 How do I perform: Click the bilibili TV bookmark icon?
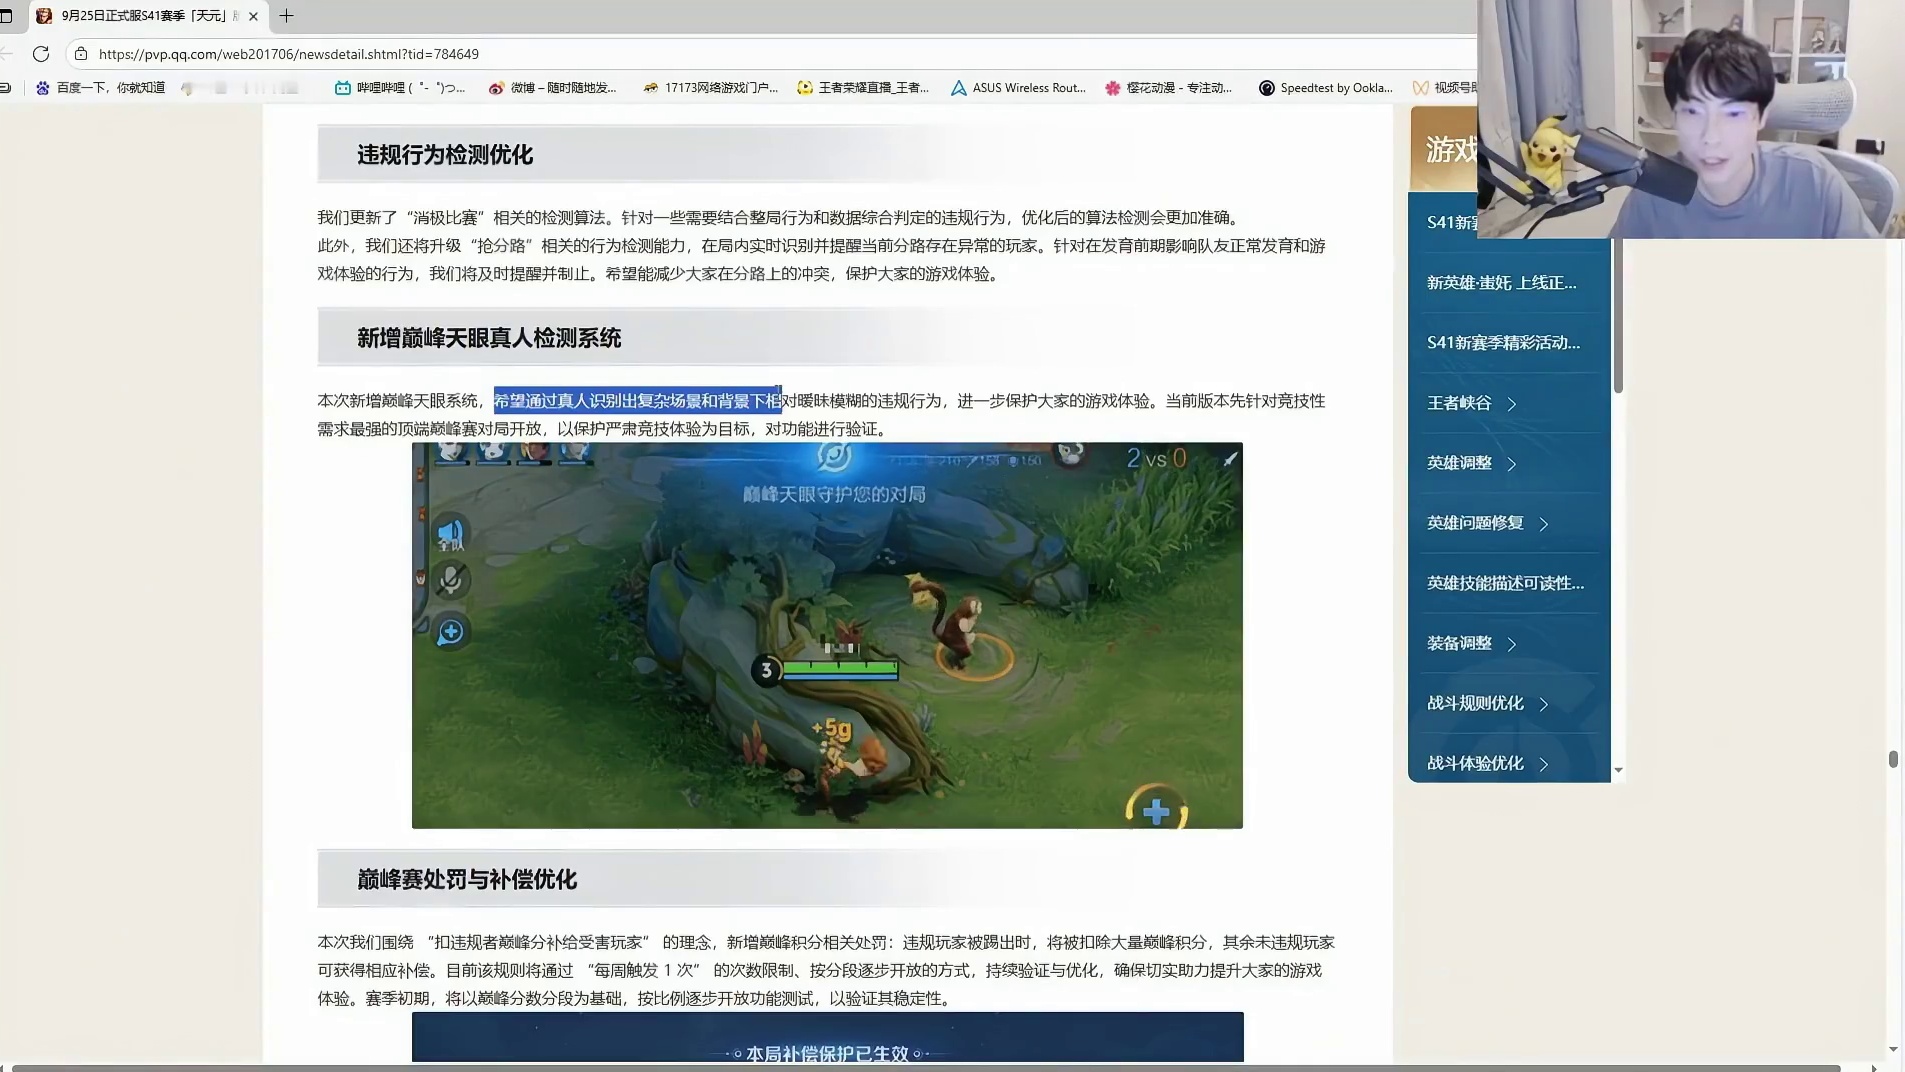tap(342, 88)
